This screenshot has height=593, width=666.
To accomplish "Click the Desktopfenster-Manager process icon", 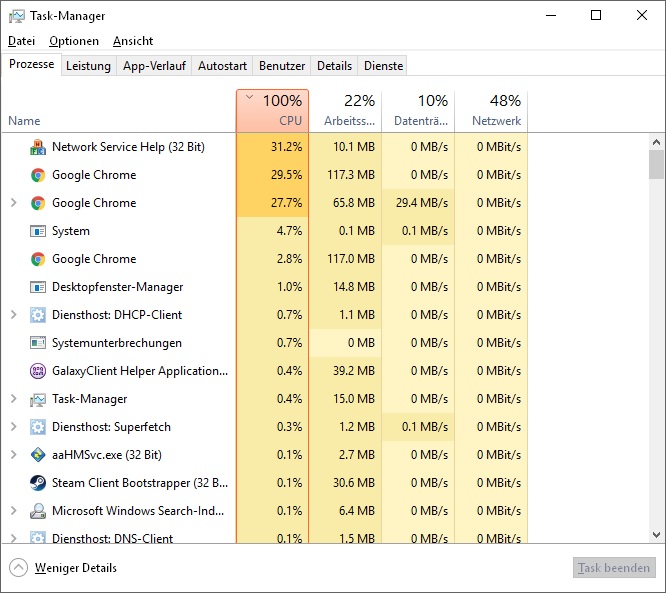I will click(38, 287).
